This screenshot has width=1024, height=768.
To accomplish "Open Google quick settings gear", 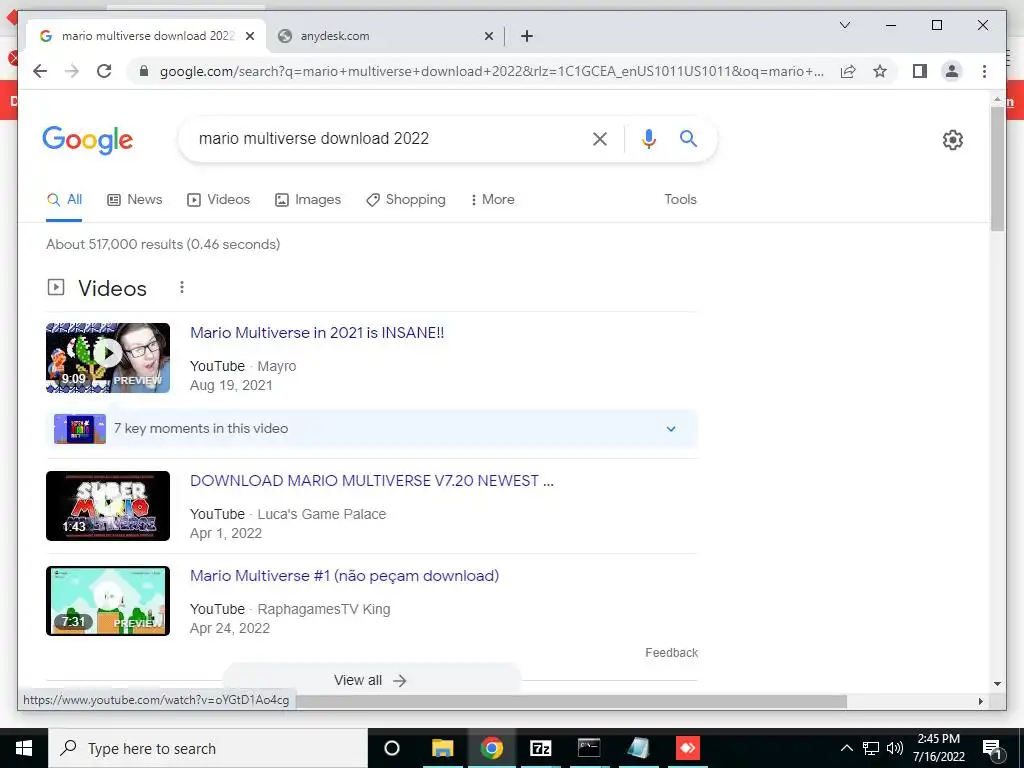I will pyautogui.click(x=952, y=140).
